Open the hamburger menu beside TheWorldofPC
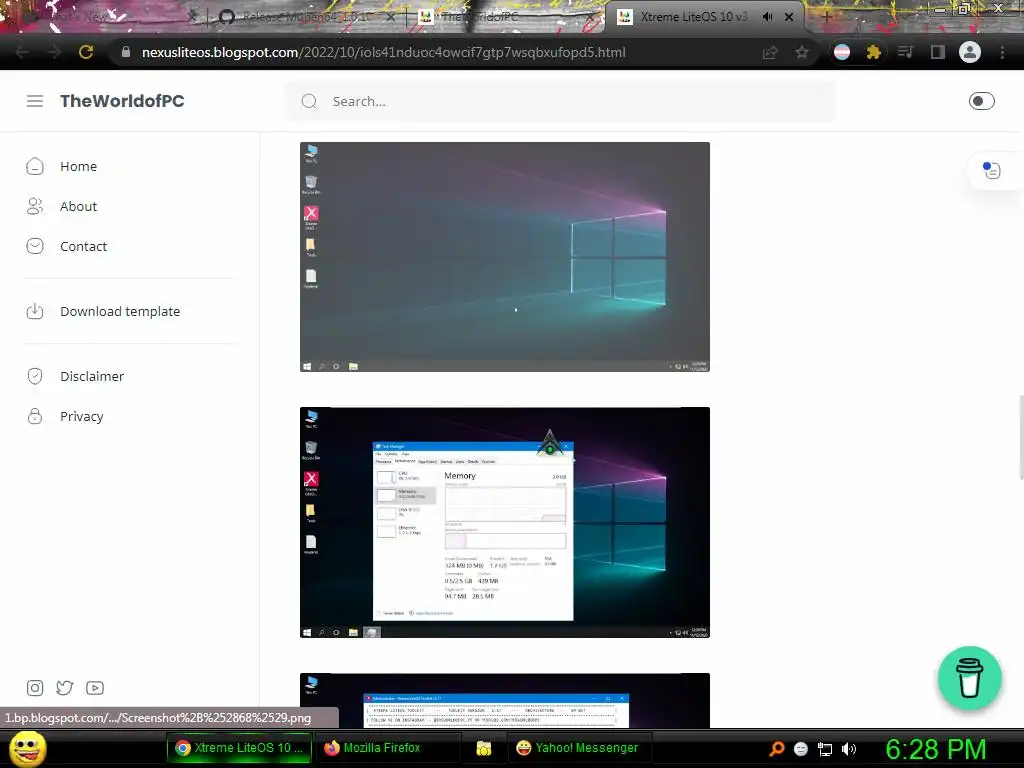 35,101
